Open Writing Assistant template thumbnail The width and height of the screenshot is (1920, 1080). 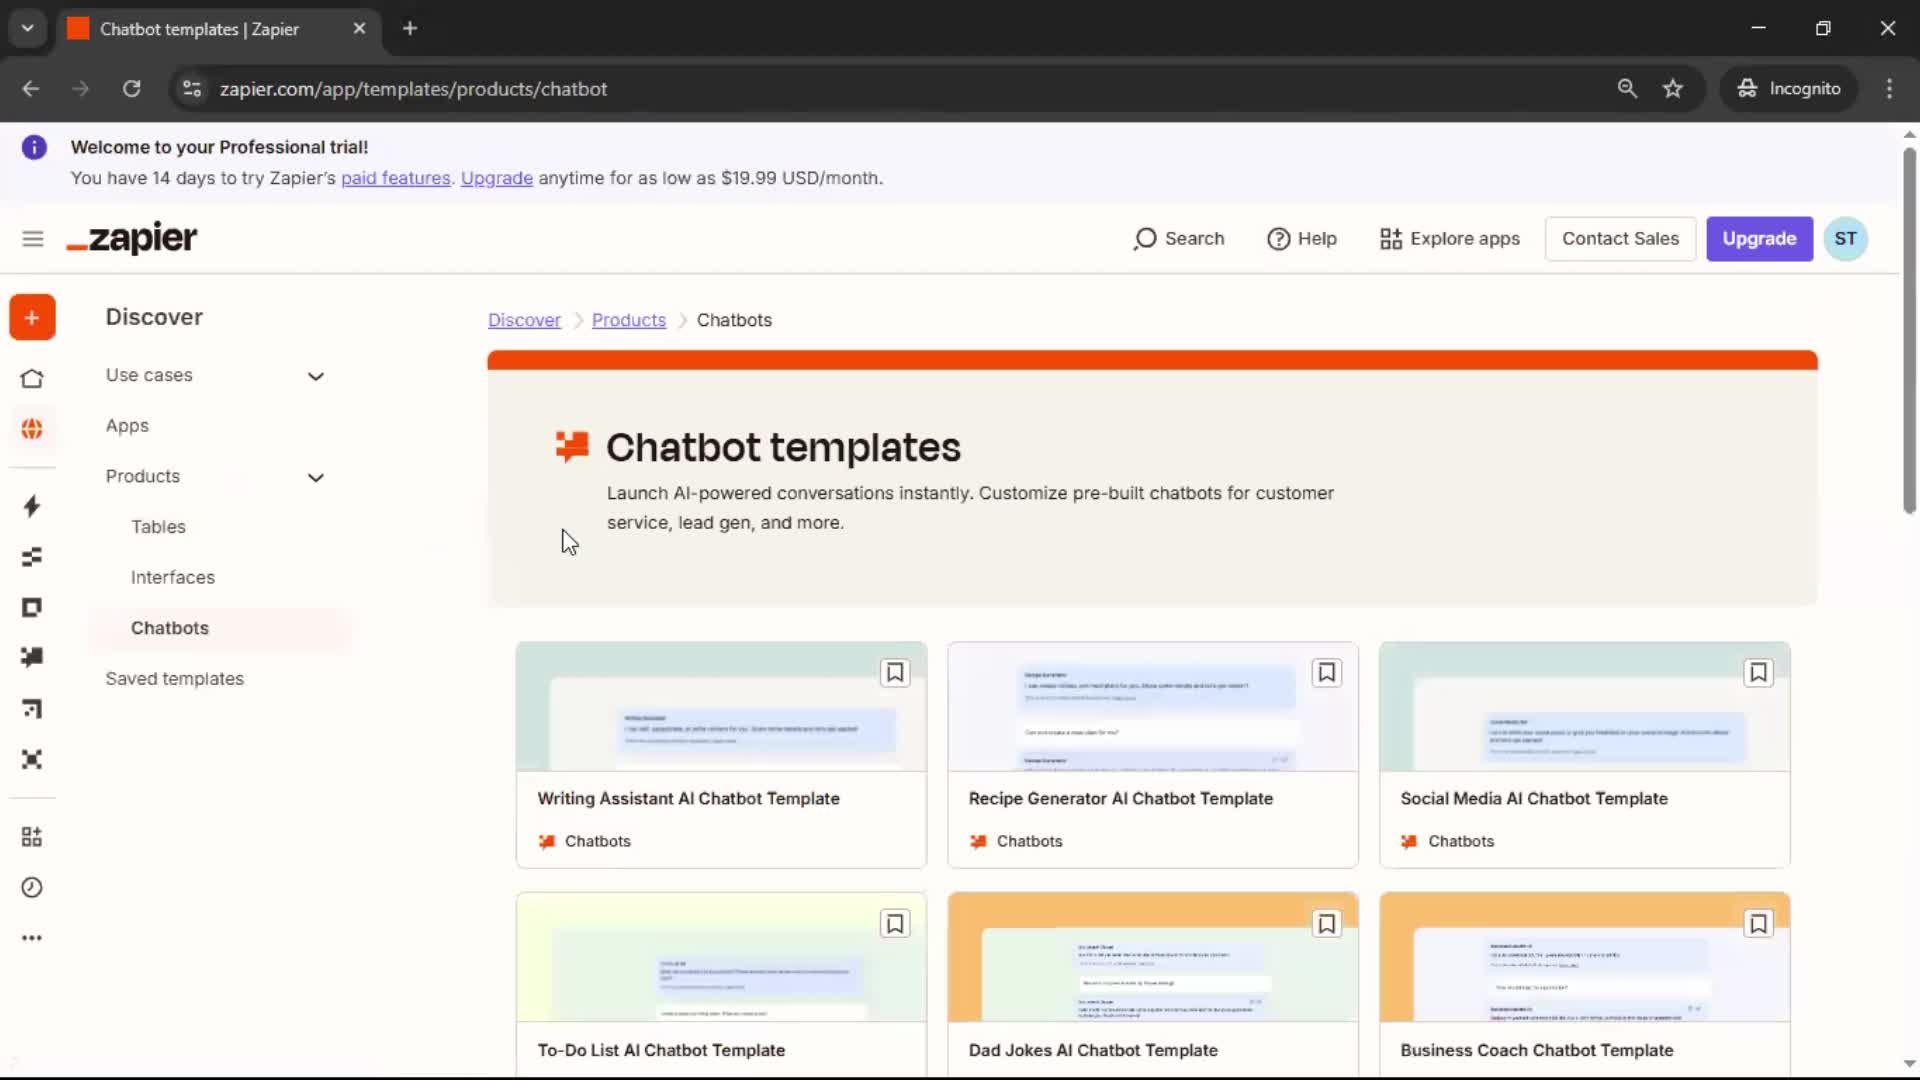721,707
